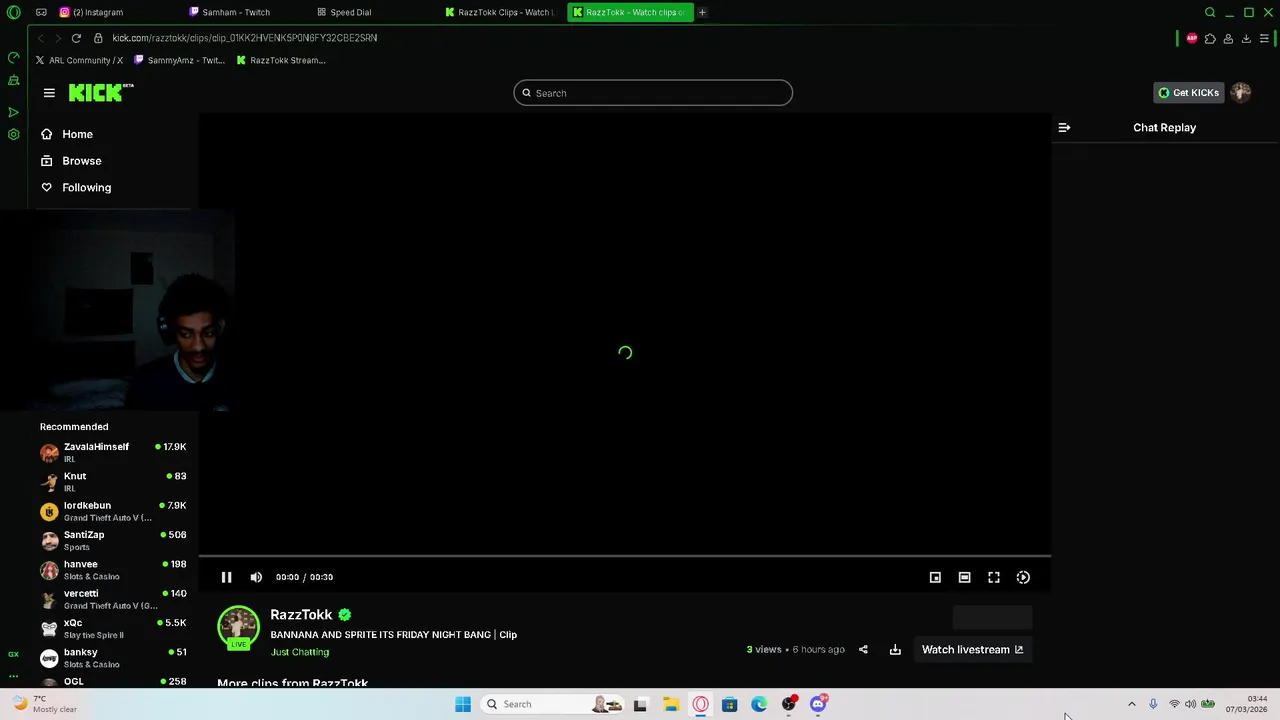This screenshot has width=1280, height=720.
Task: Open SantiZap recommended channel
Action: [x=113, y=540]
